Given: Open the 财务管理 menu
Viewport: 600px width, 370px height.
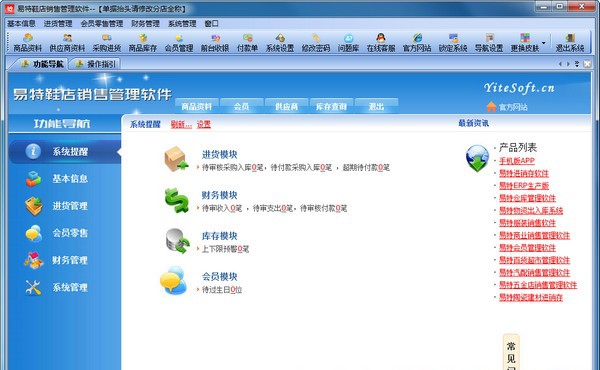Looking at the screenshot, I should (x=145, y=23).
